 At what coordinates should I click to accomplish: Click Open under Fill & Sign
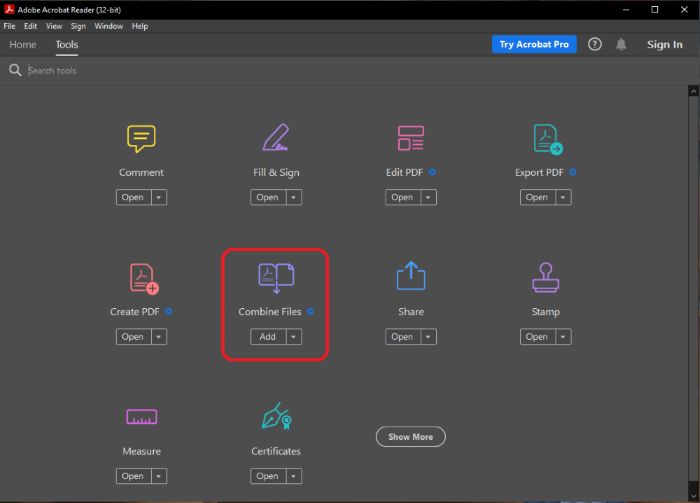268,197
